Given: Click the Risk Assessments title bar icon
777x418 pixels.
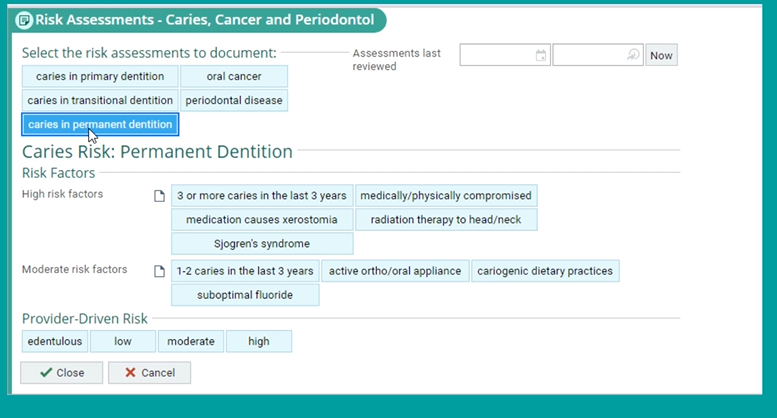Looking at the screenshot, I should 24,19.
